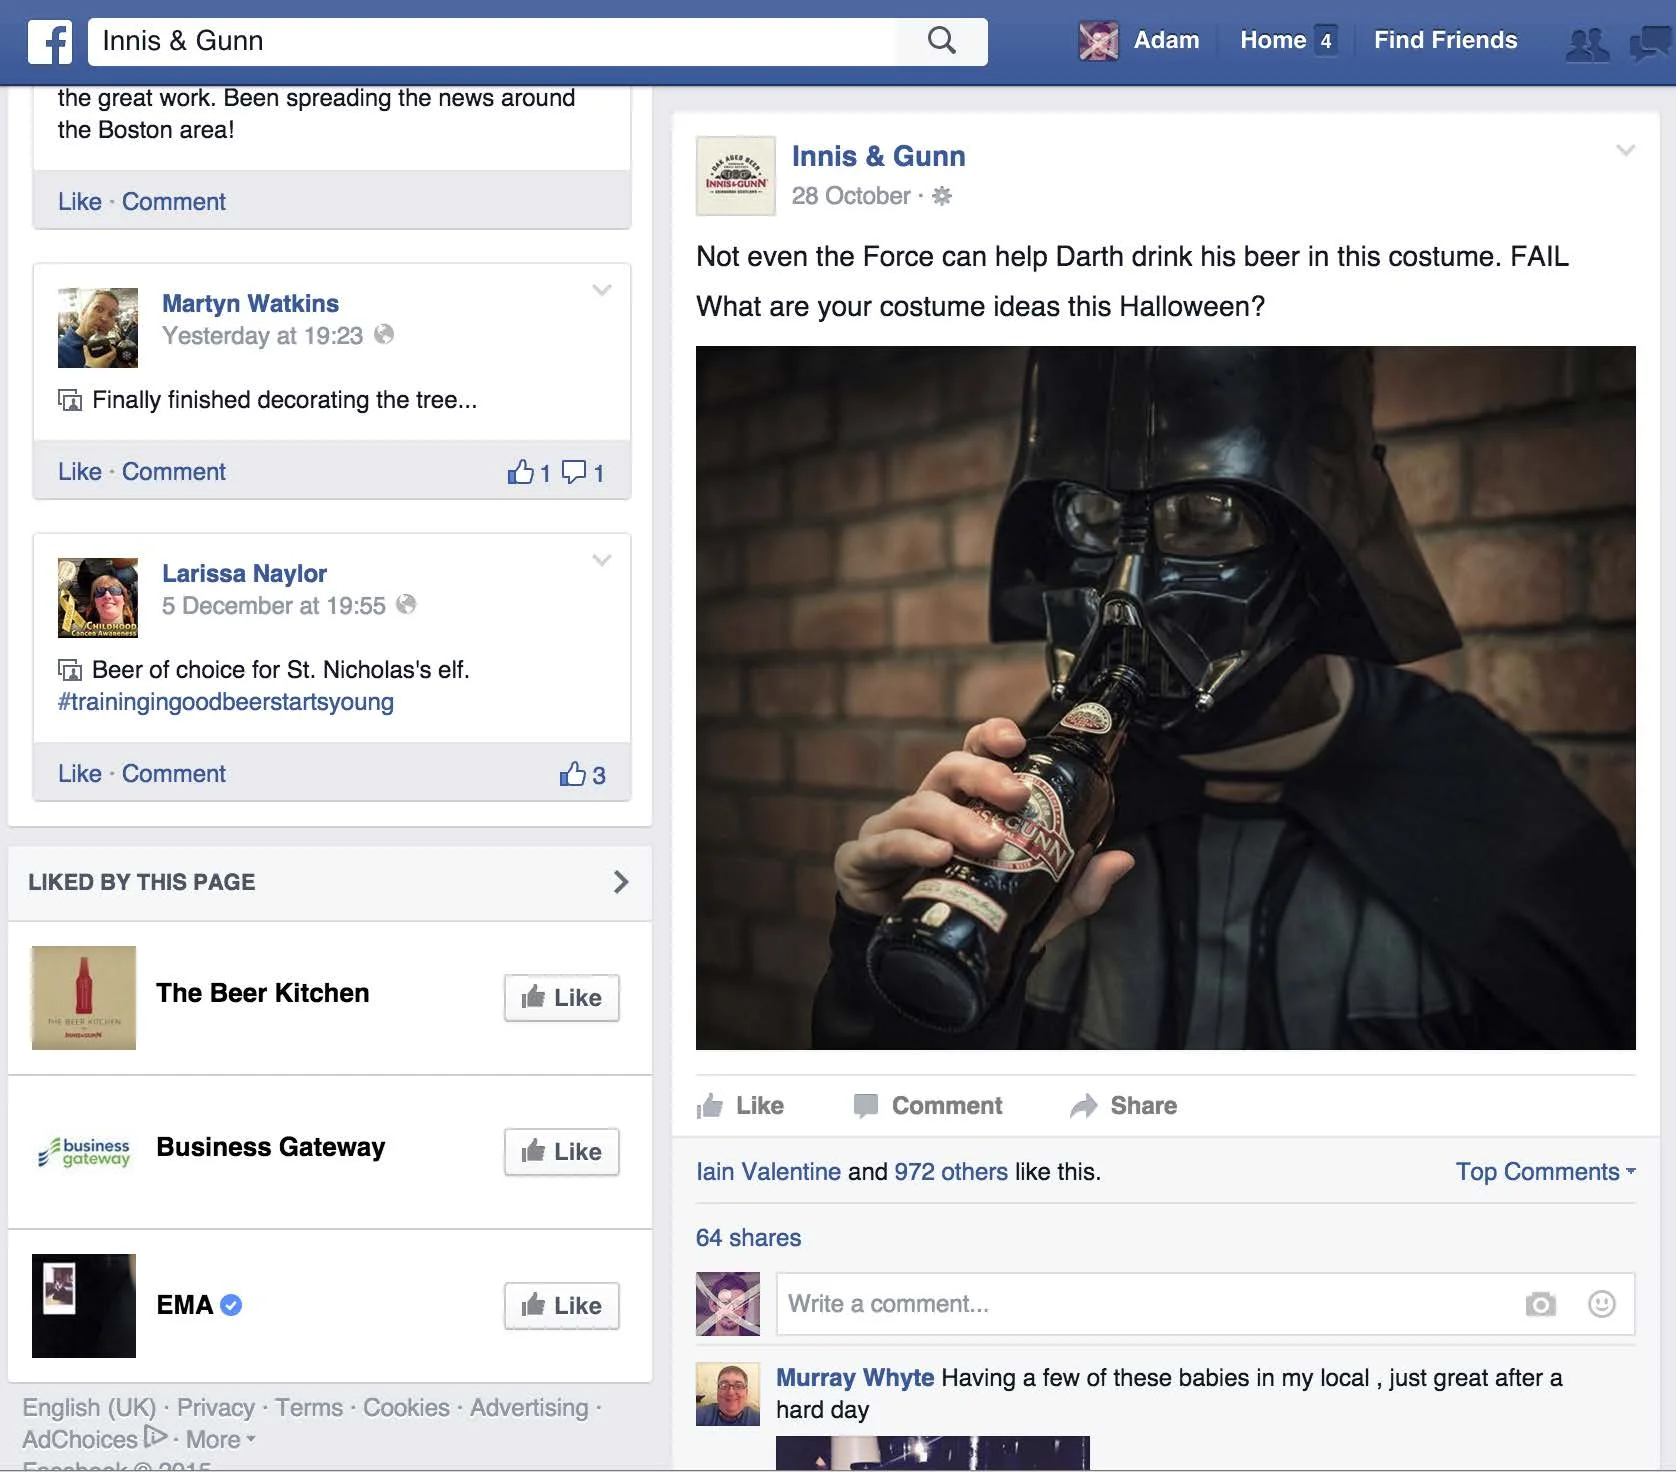This screenshot has height=1472, width=1676.
Task: Click Martyn Watkins' profile photo
Action: pos(98,328)
